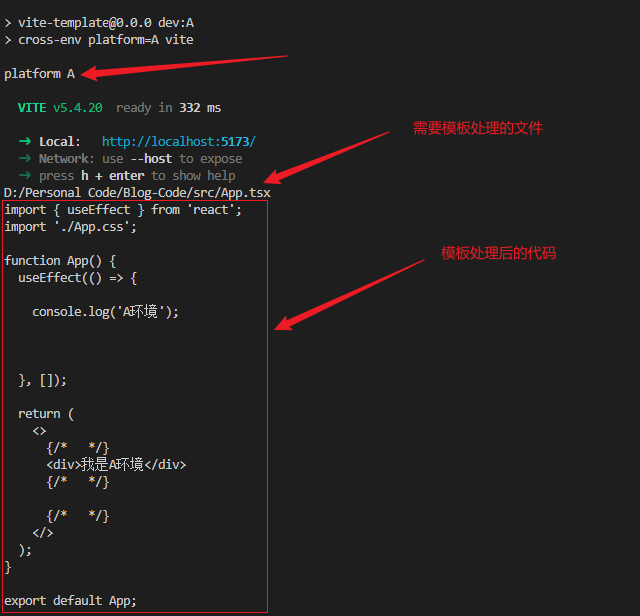Click the red annotation '模板处理后的代码'

tap(498, 253)
